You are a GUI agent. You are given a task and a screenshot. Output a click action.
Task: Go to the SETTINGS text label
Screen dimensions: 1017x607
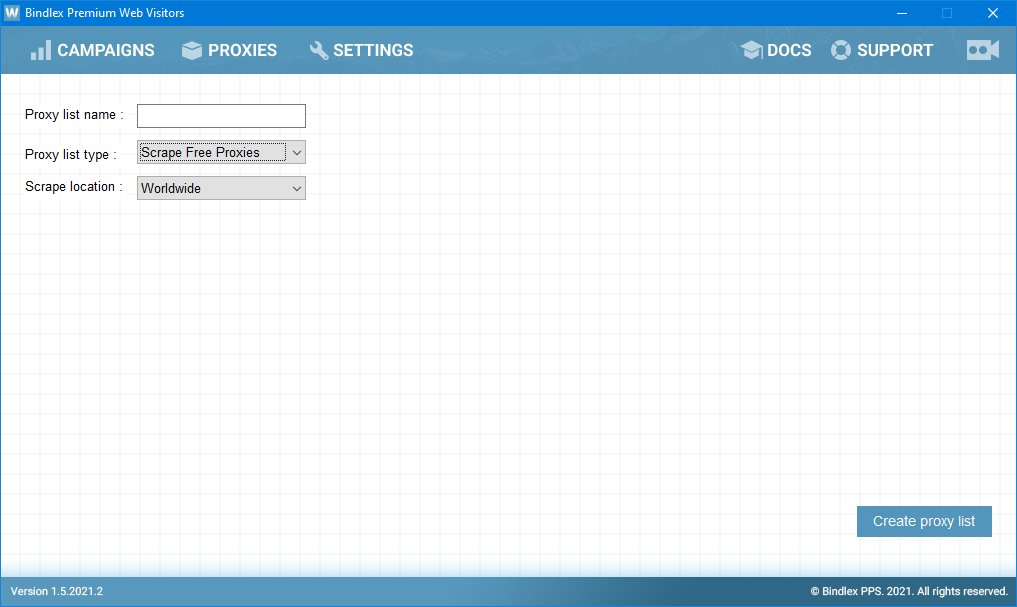coord(373,50)
